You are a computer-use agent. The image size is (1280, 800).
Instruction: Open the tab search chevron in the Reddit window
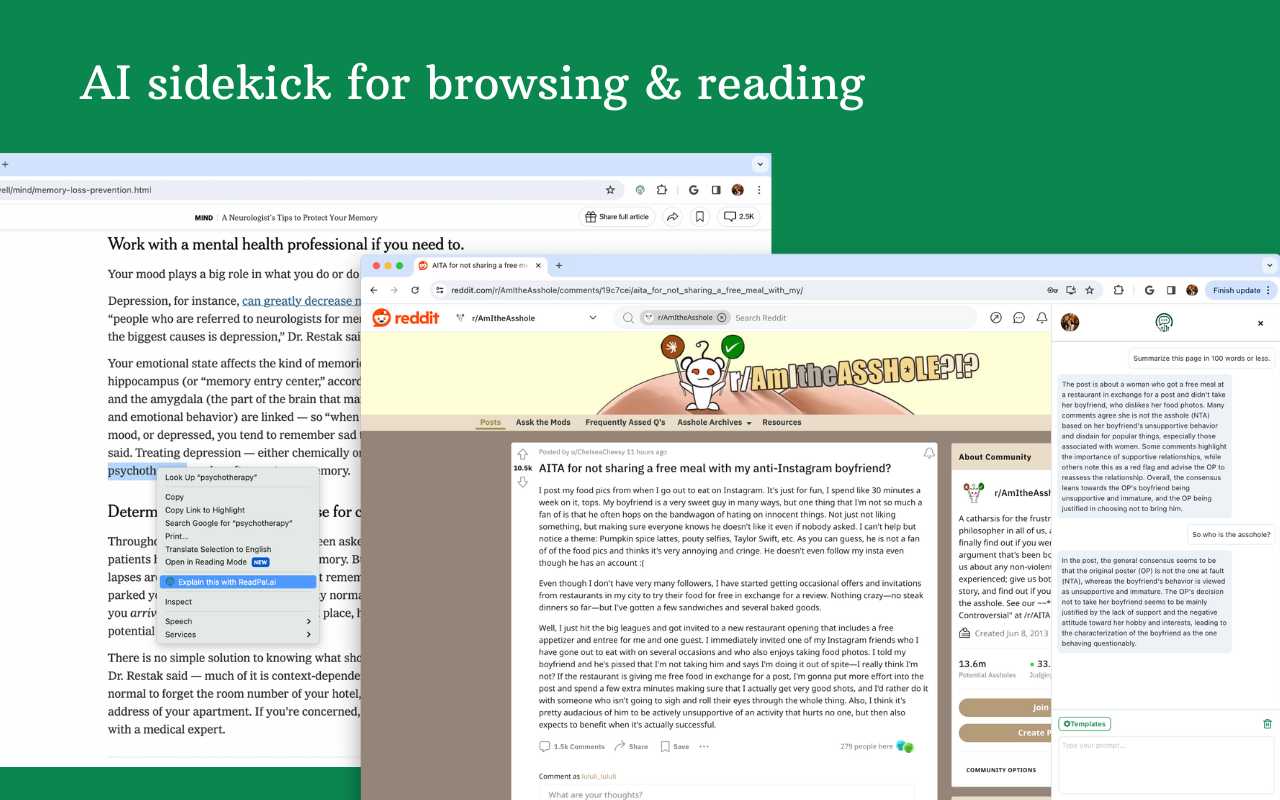1270,265
